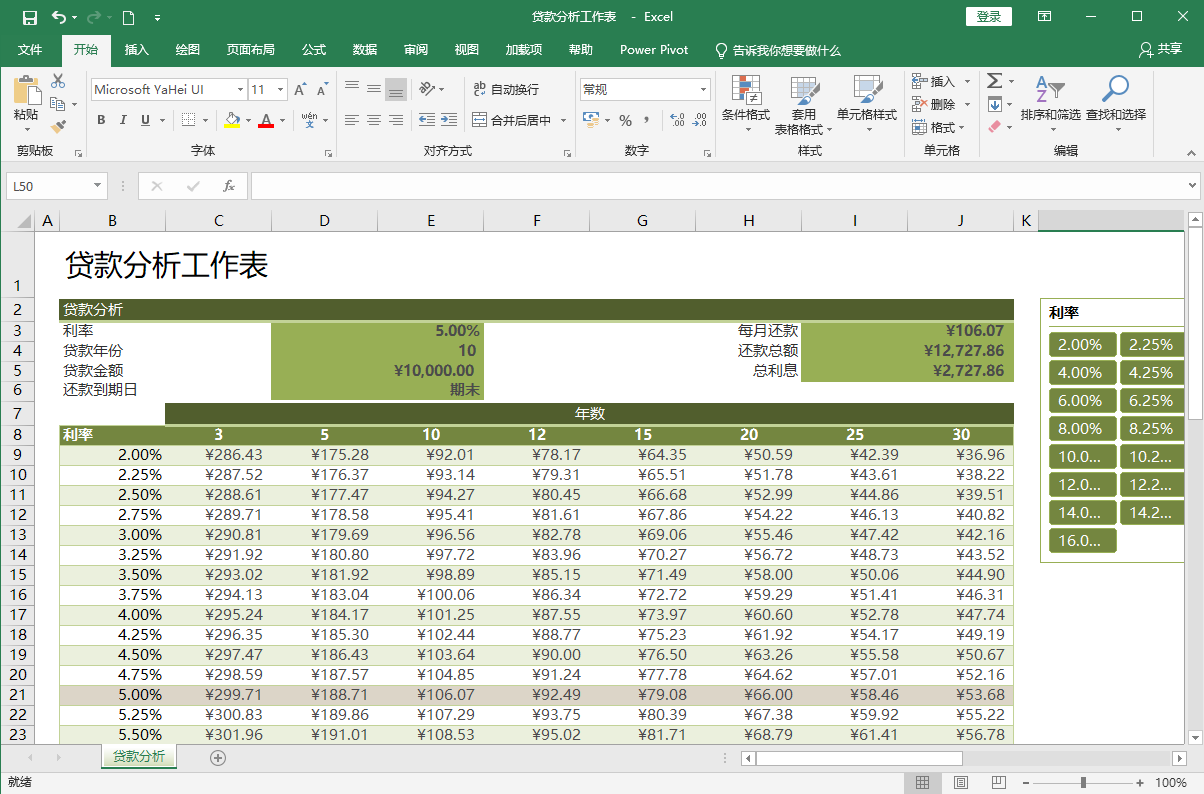Click the New document icon in title bar

[x=129, y=17]
